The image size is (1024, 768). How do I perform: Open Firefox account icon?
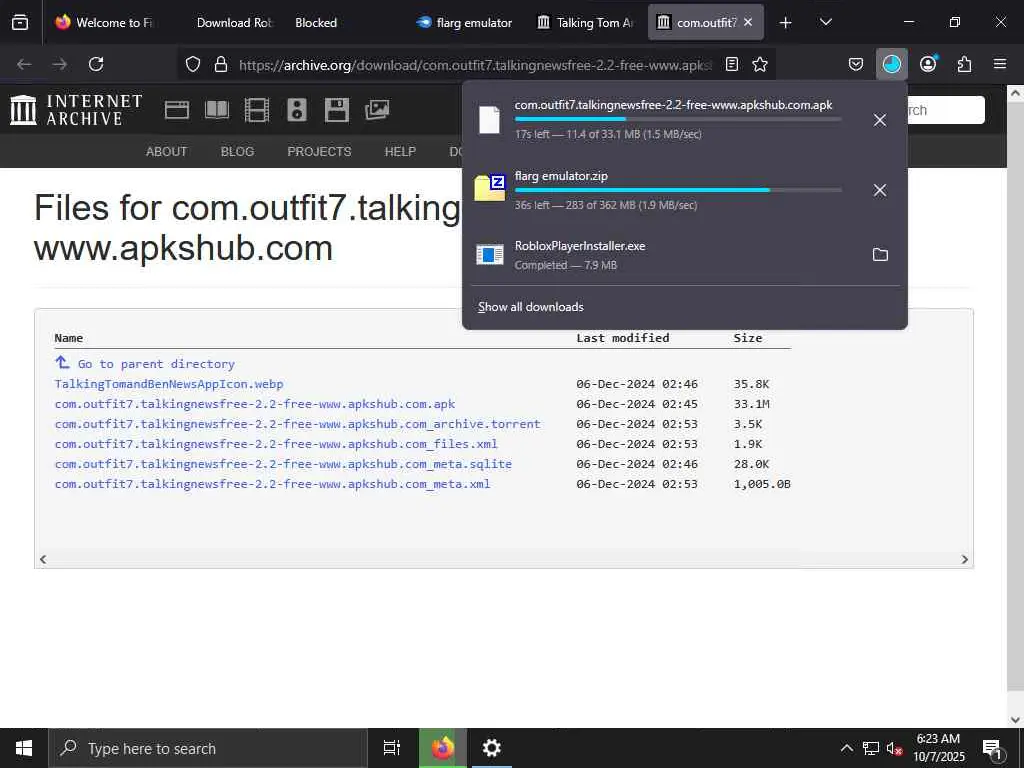point(928,64)
